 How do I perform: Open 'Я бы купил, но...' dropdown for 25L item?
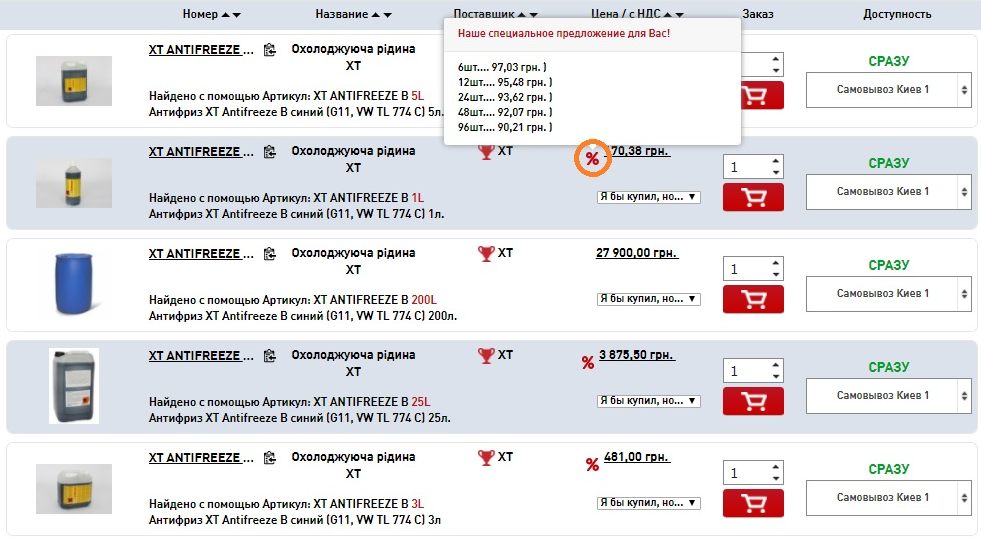point(648,401)
